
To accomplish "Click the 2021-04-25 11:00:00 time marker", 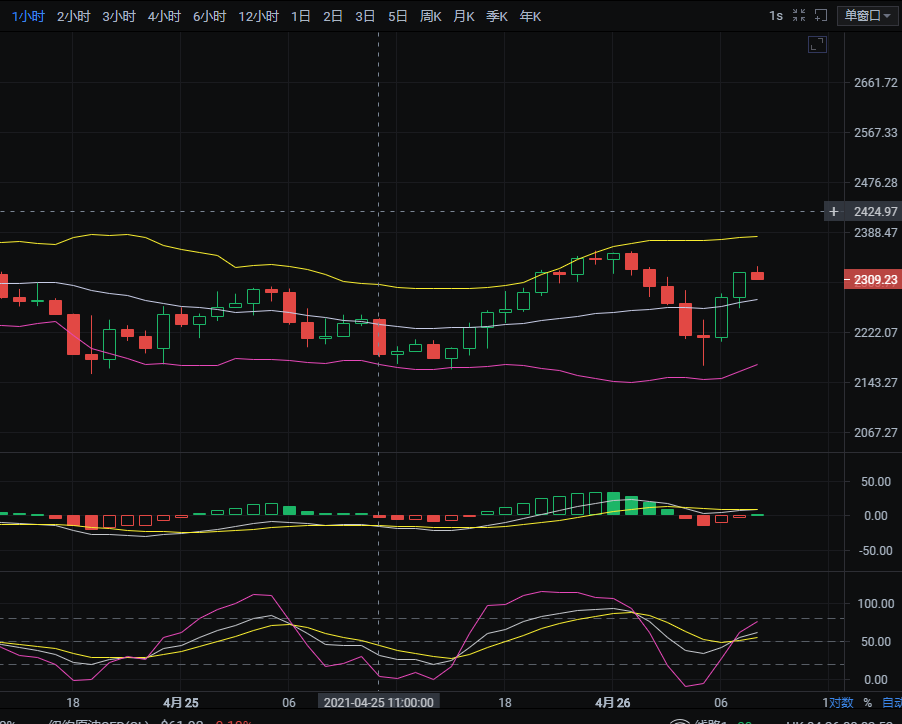I will pos(378,702).
